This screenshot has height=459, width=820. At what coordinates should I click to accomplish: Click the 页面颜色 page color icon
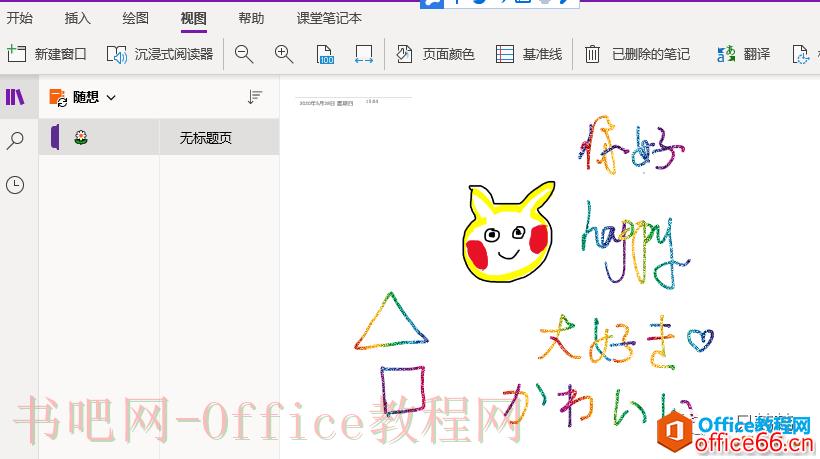404,54
